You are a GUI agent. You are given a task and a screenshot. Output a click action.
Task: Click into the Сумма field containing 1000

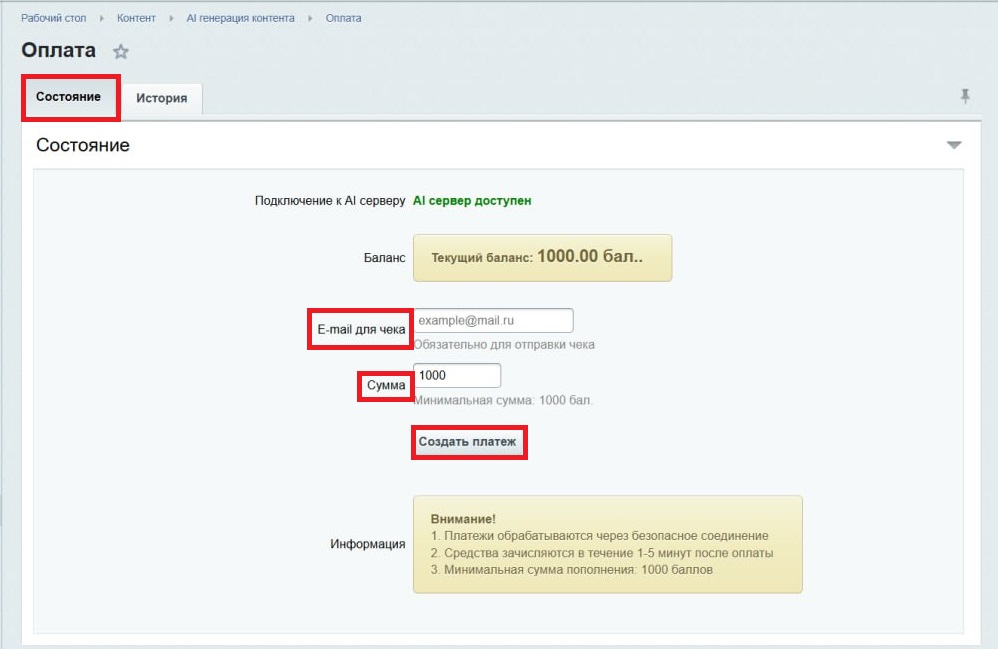[x=457, y=375]
